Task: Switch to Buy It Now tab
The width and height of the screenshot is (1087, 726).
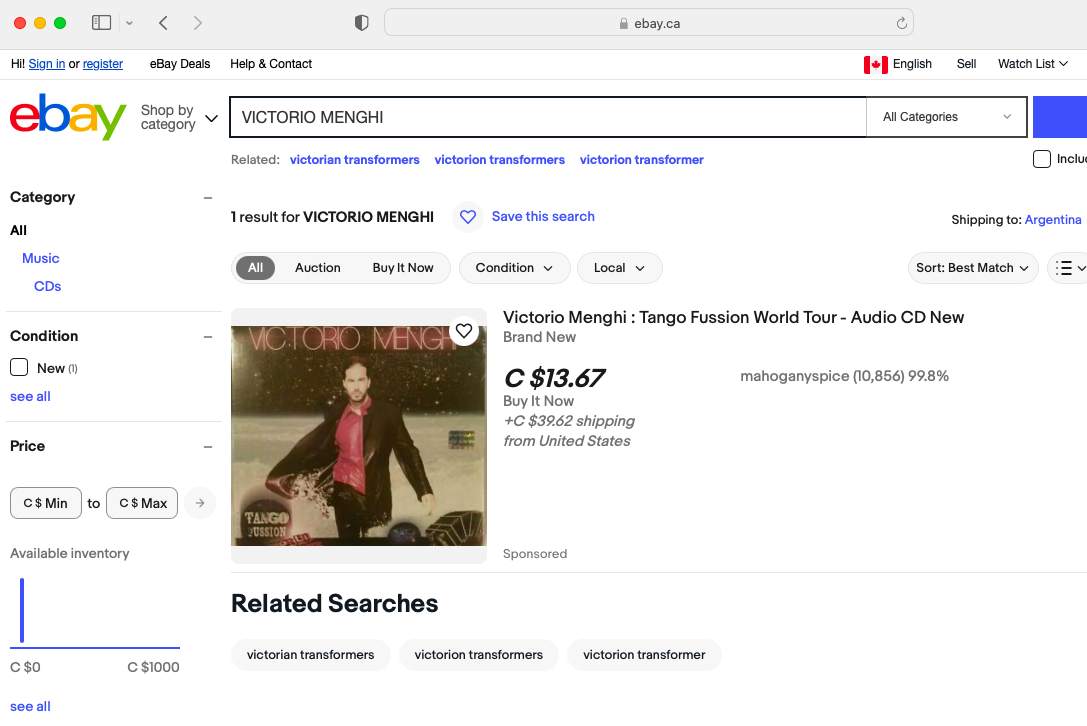Action: (x=403, y=268)
